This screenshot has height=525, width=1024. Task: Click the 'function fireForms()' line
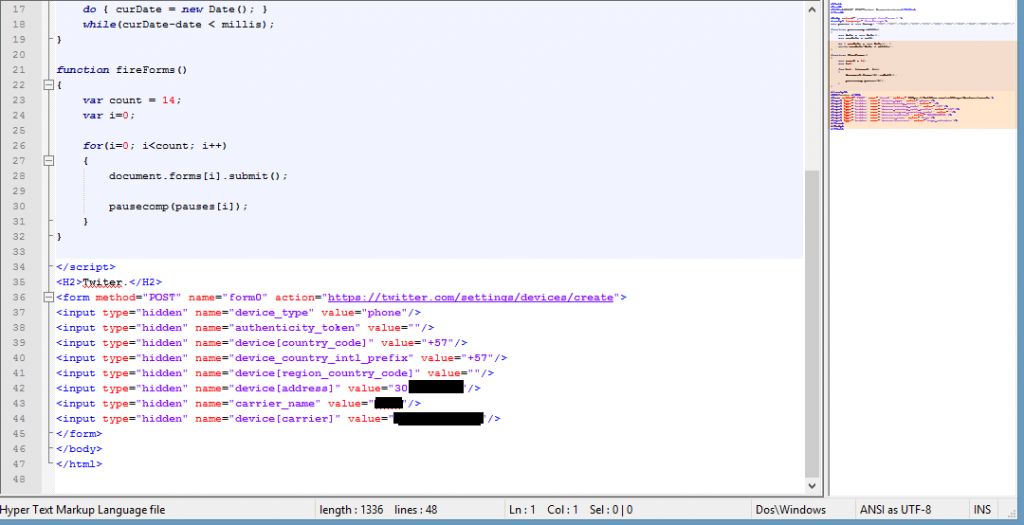(x=122, y=70)
